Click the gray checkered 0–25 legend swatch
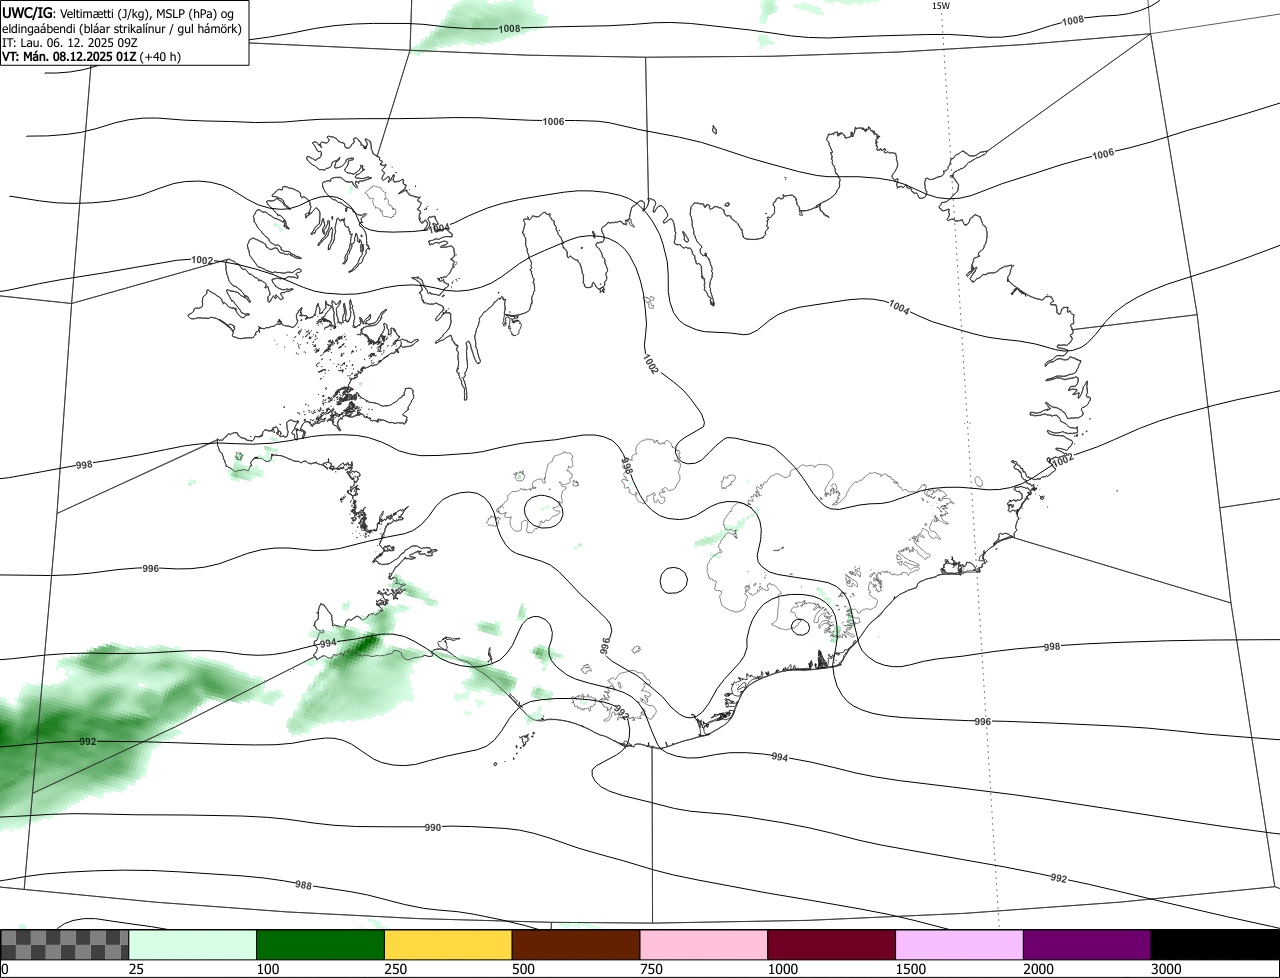 [x=65, y=945]
